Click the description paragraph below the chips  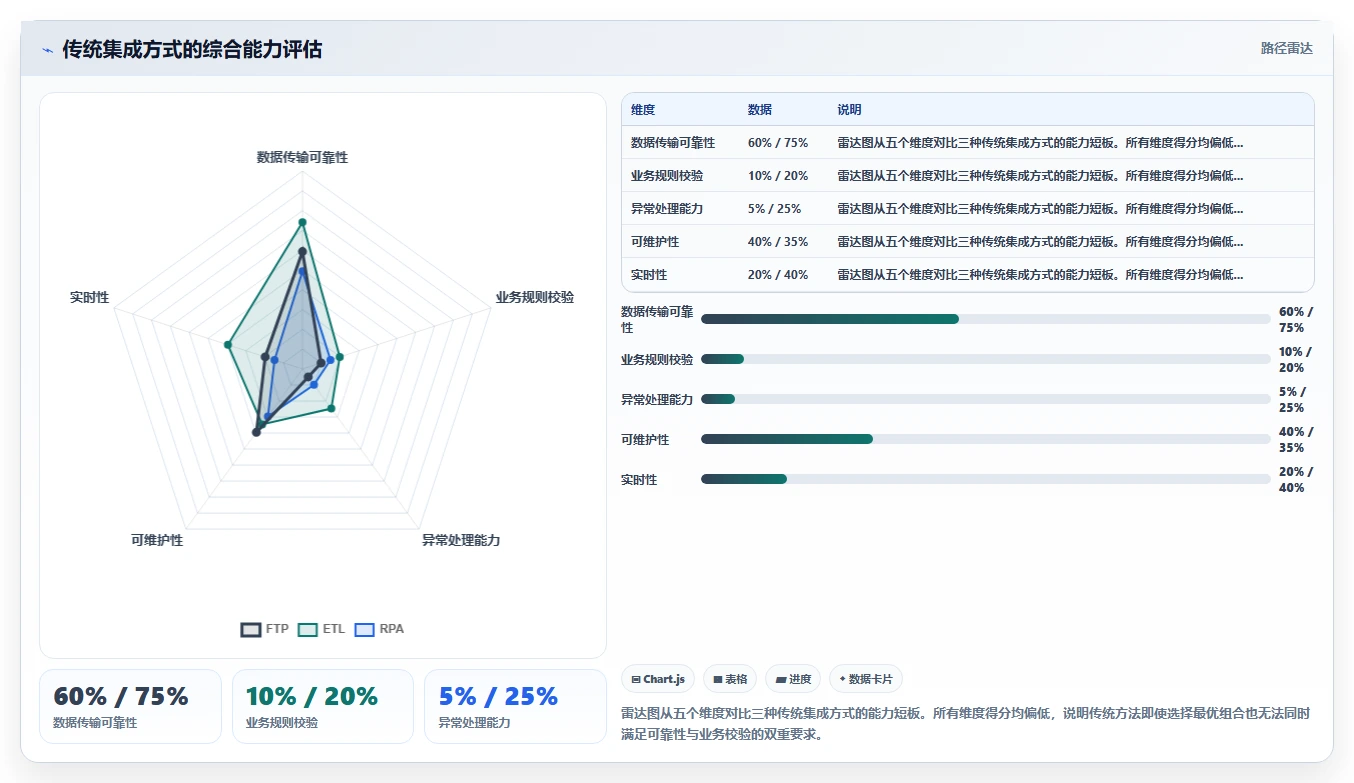click(x=965, y=724)
